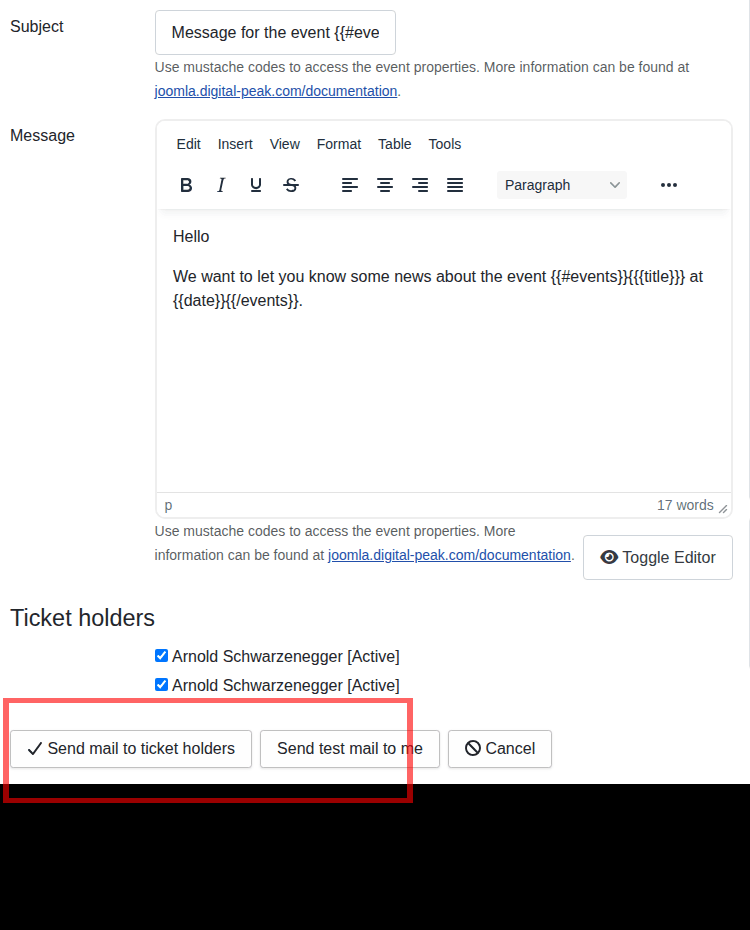Screen dimensions: 750x930
Task: Open the Paragraph format dropdown
Action: (x=562, y=185)
